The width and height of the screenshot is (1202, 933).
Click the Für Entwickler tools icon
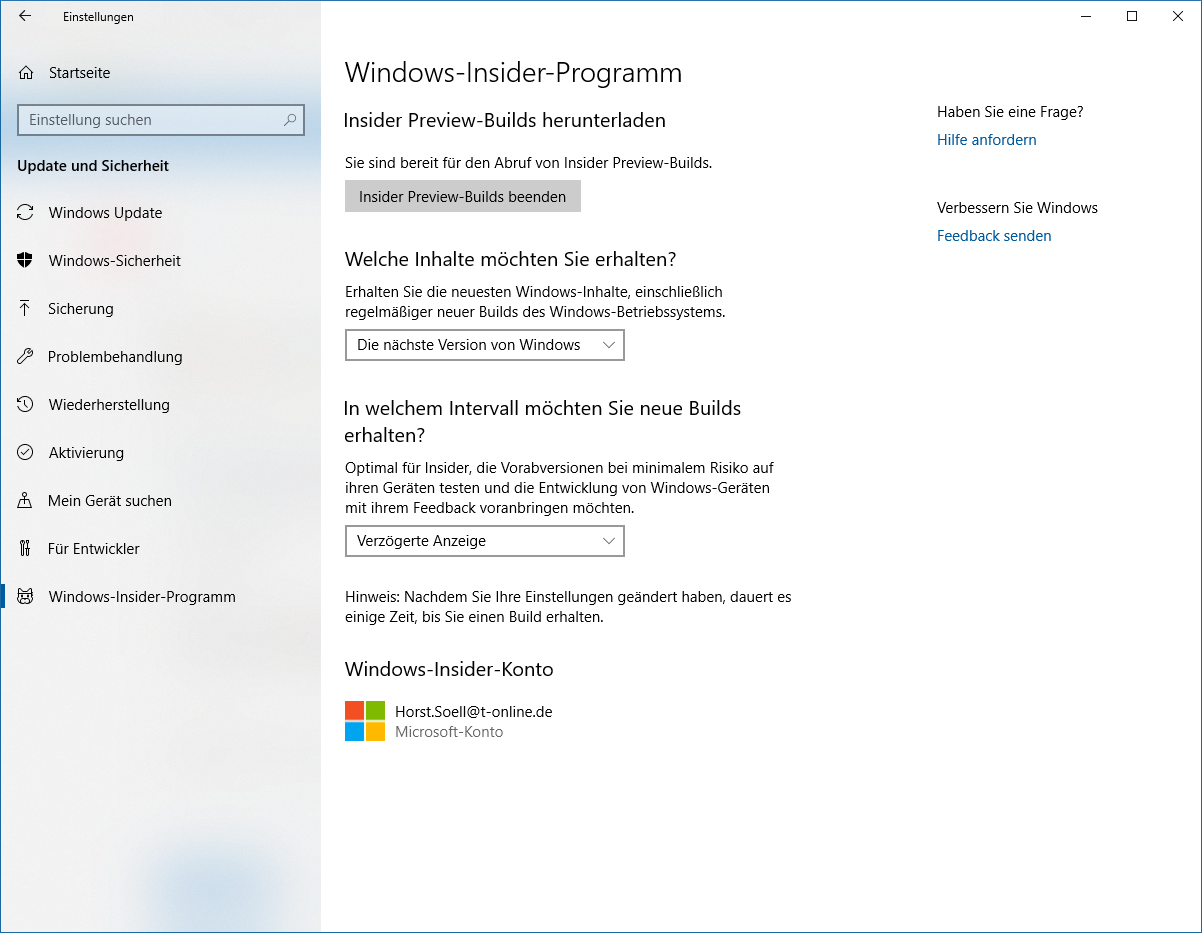click(x=26, y=549)
